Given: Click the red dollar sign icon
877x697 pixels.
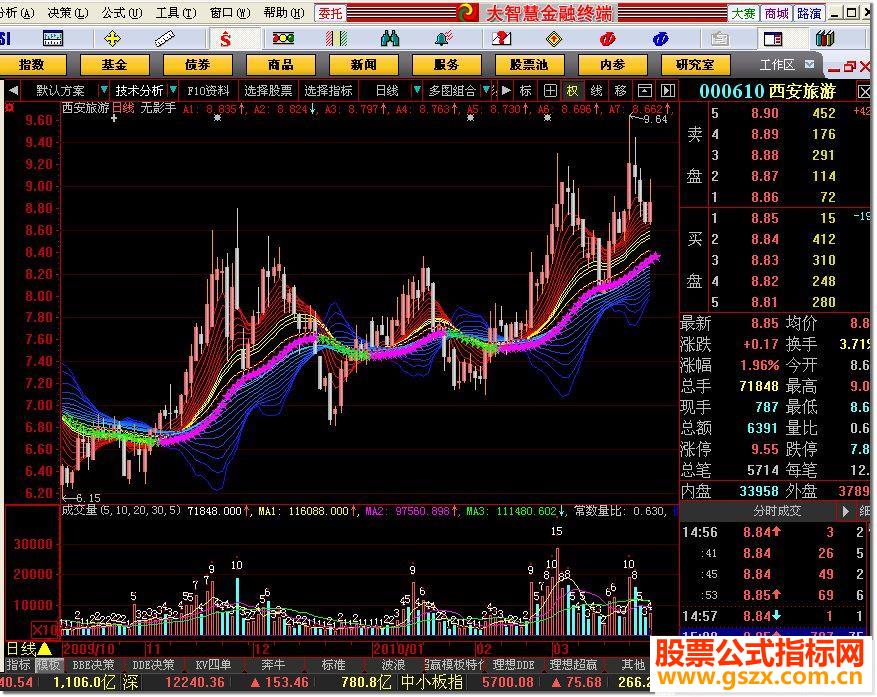Looking at the screenshot, I should coord(225,39).
